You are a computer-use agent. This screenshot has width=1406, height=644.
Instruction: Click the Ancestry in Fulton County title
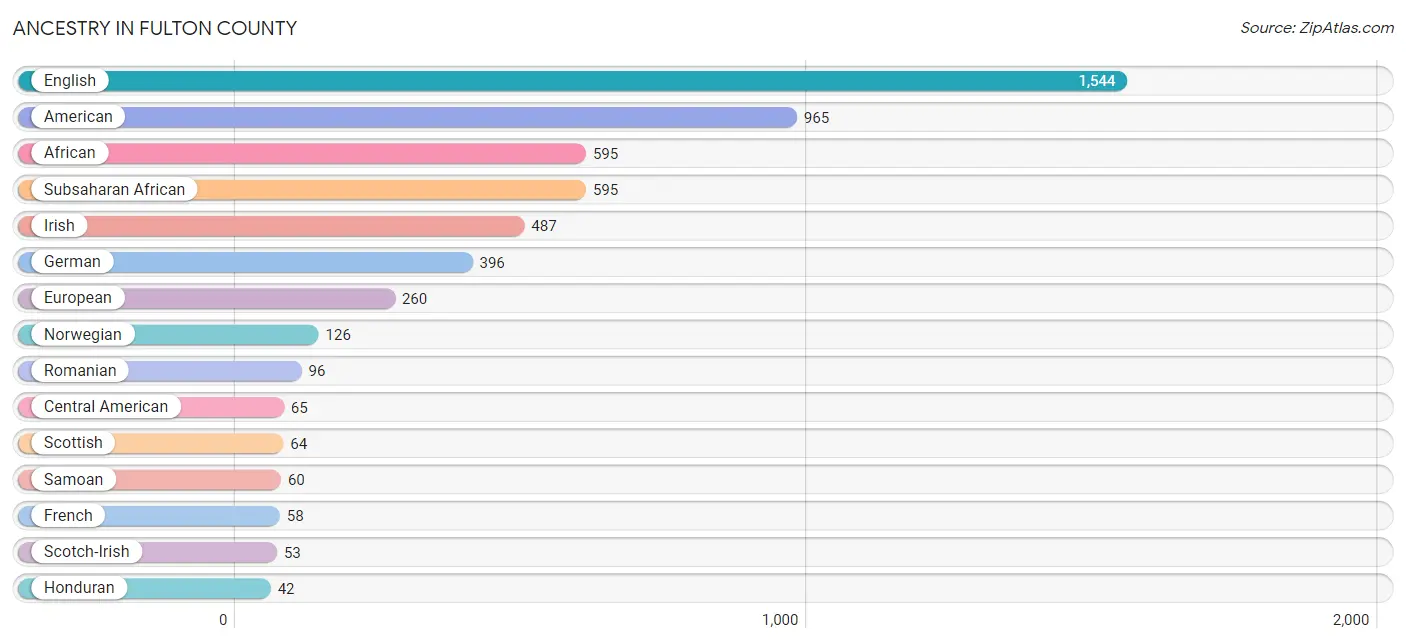pos(155,28)
